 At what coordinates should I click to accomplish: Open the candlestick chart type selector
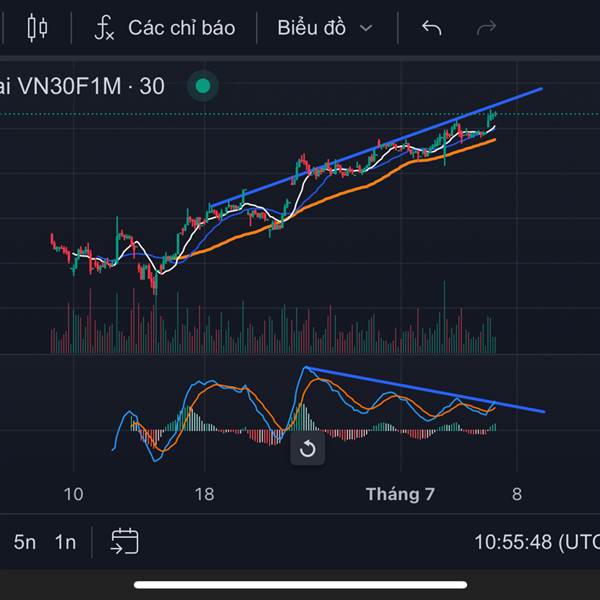point(37,28)
